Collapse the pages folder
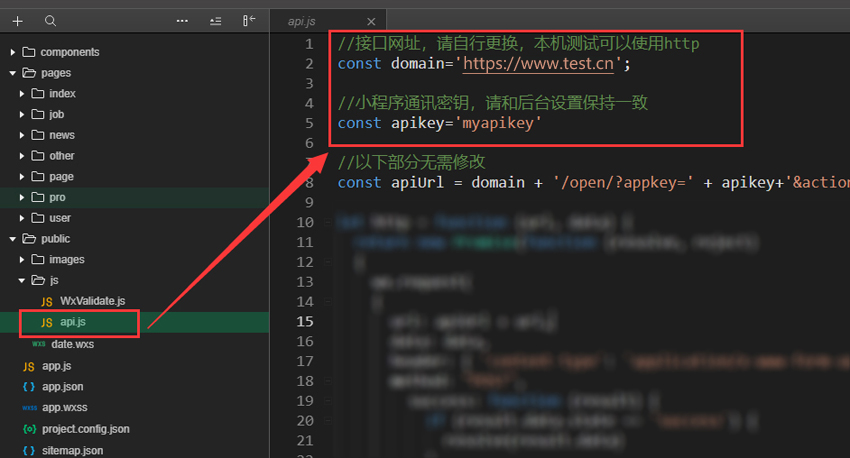 [x=13, y=73]
